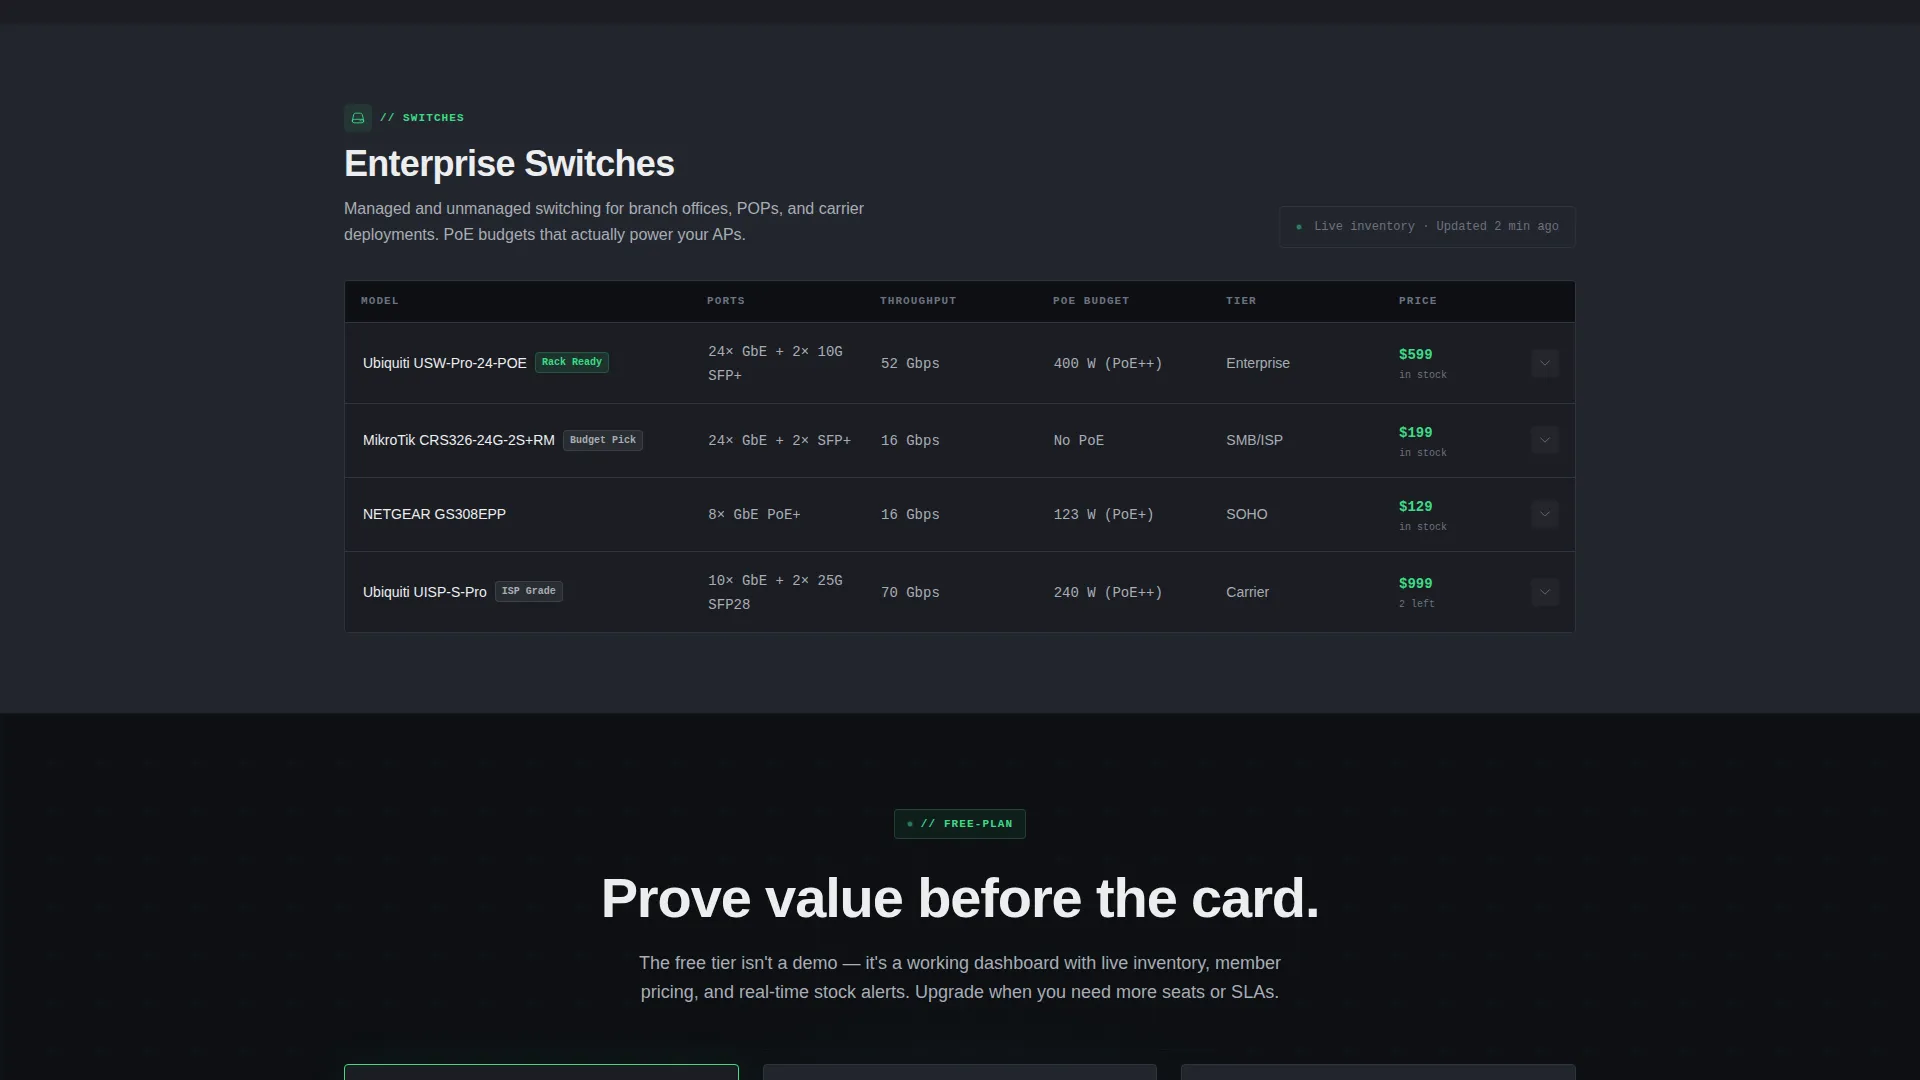Click the $999 price of UISP-S-Pro
The width and height of the screenshot is (1920, 1080).
[x=1415, y=584]
